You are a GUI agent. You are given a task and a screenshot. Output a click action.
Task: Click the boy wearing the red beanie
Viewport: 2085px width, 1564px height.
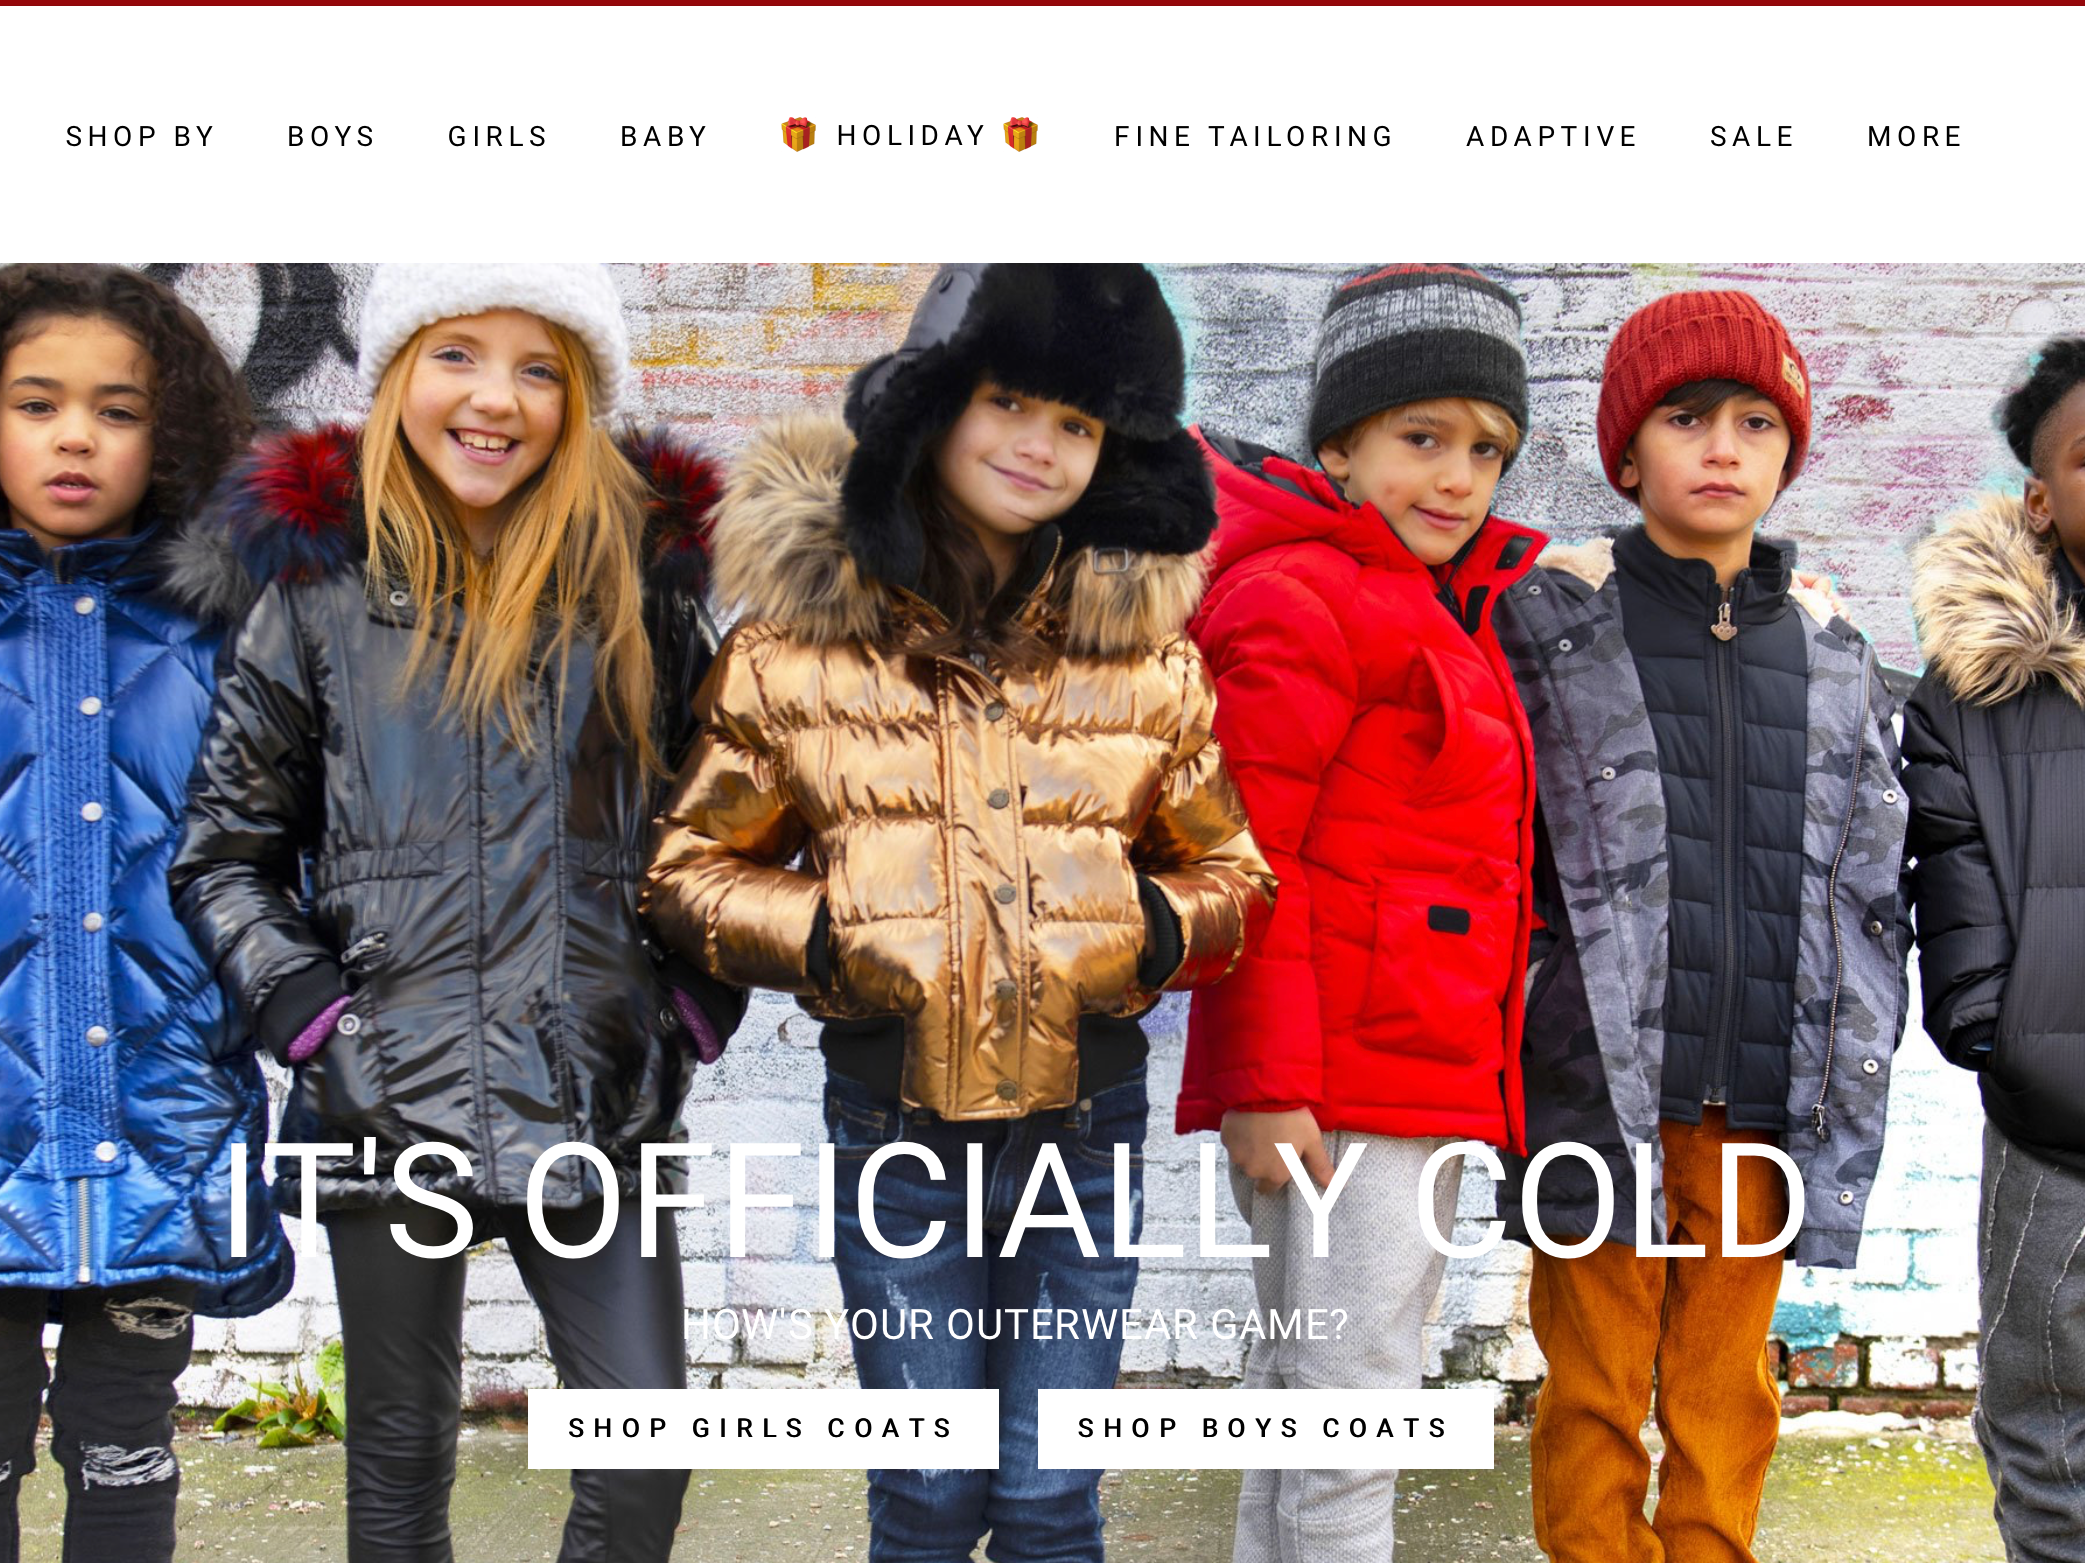click(1710, 850)
